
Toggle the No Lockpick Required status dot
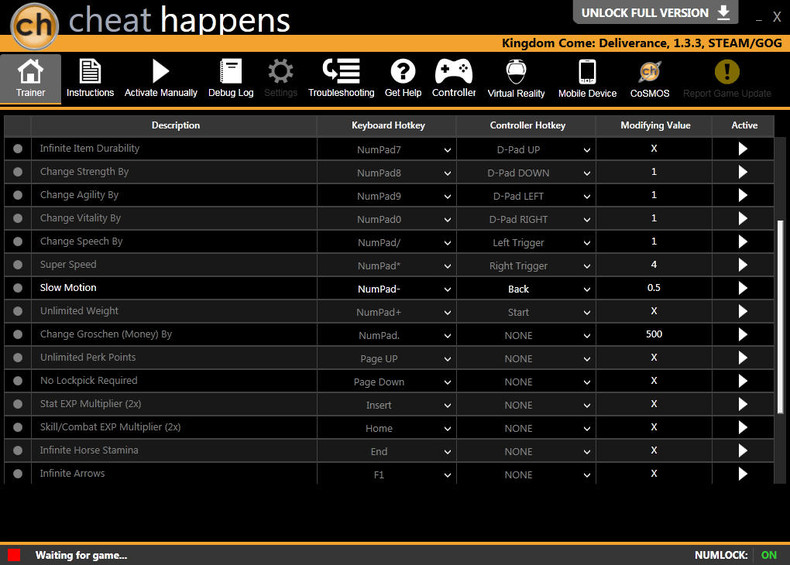coord(18,381)
